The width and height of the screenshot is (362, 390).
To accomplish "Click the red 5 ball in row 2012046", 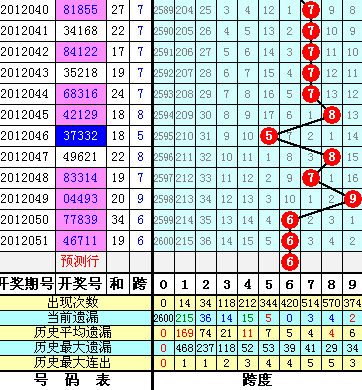I will click(269, 136).
